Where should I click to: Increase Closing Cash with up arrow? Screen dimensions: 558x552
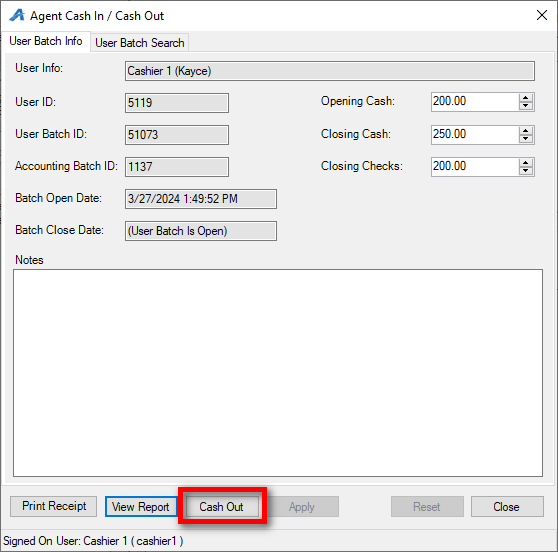click(526, 131)
